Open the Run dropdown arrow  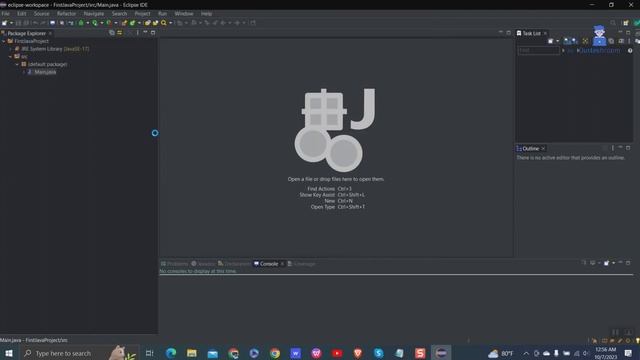click(x=102, y=23)
